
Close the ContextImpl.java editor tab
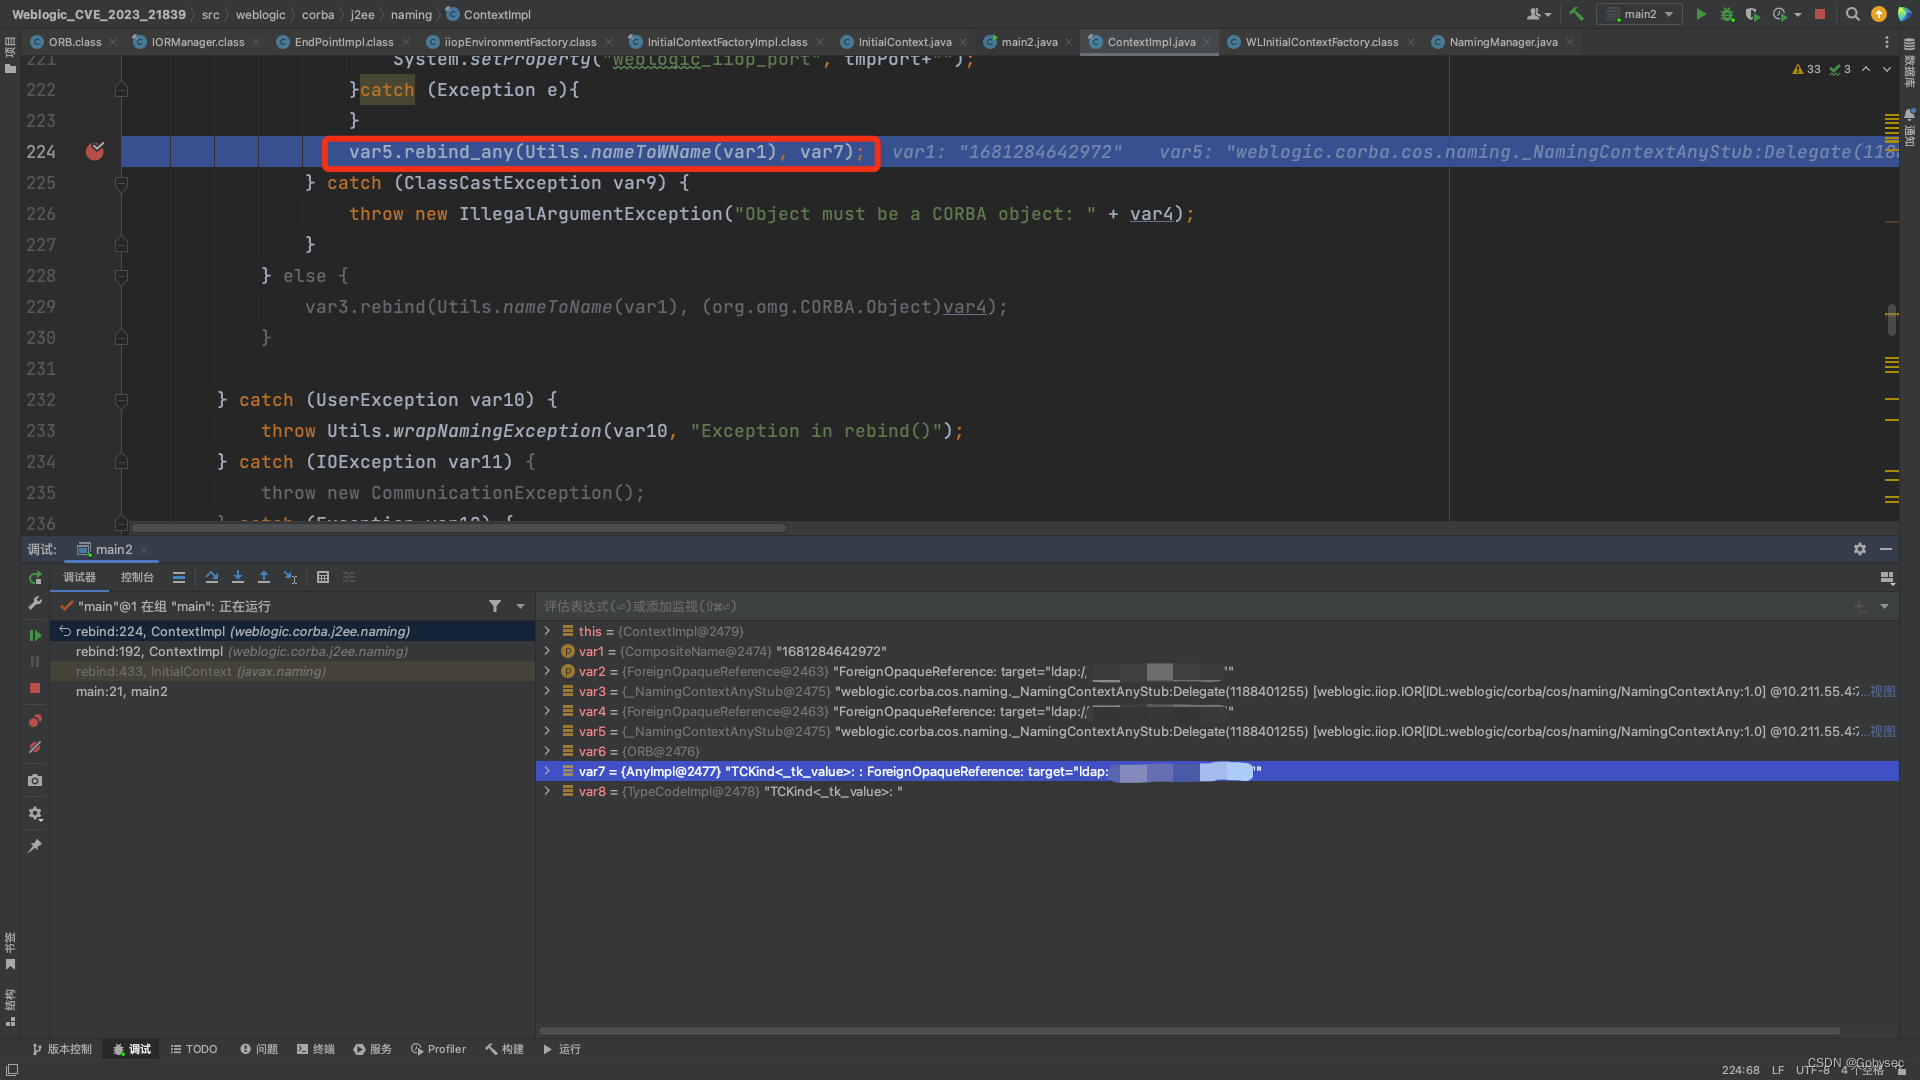[1207, 42]
